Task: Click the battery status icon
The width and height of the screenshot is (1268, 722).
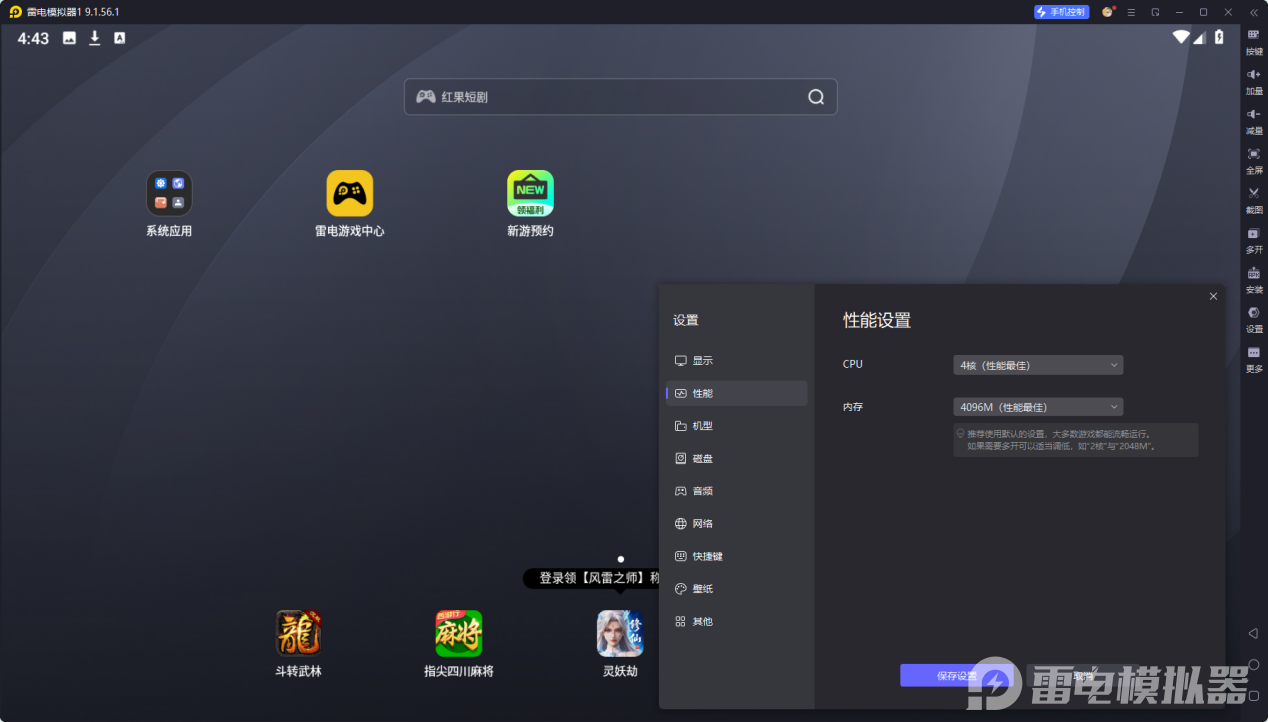Action: click(x=1219, y=37)
